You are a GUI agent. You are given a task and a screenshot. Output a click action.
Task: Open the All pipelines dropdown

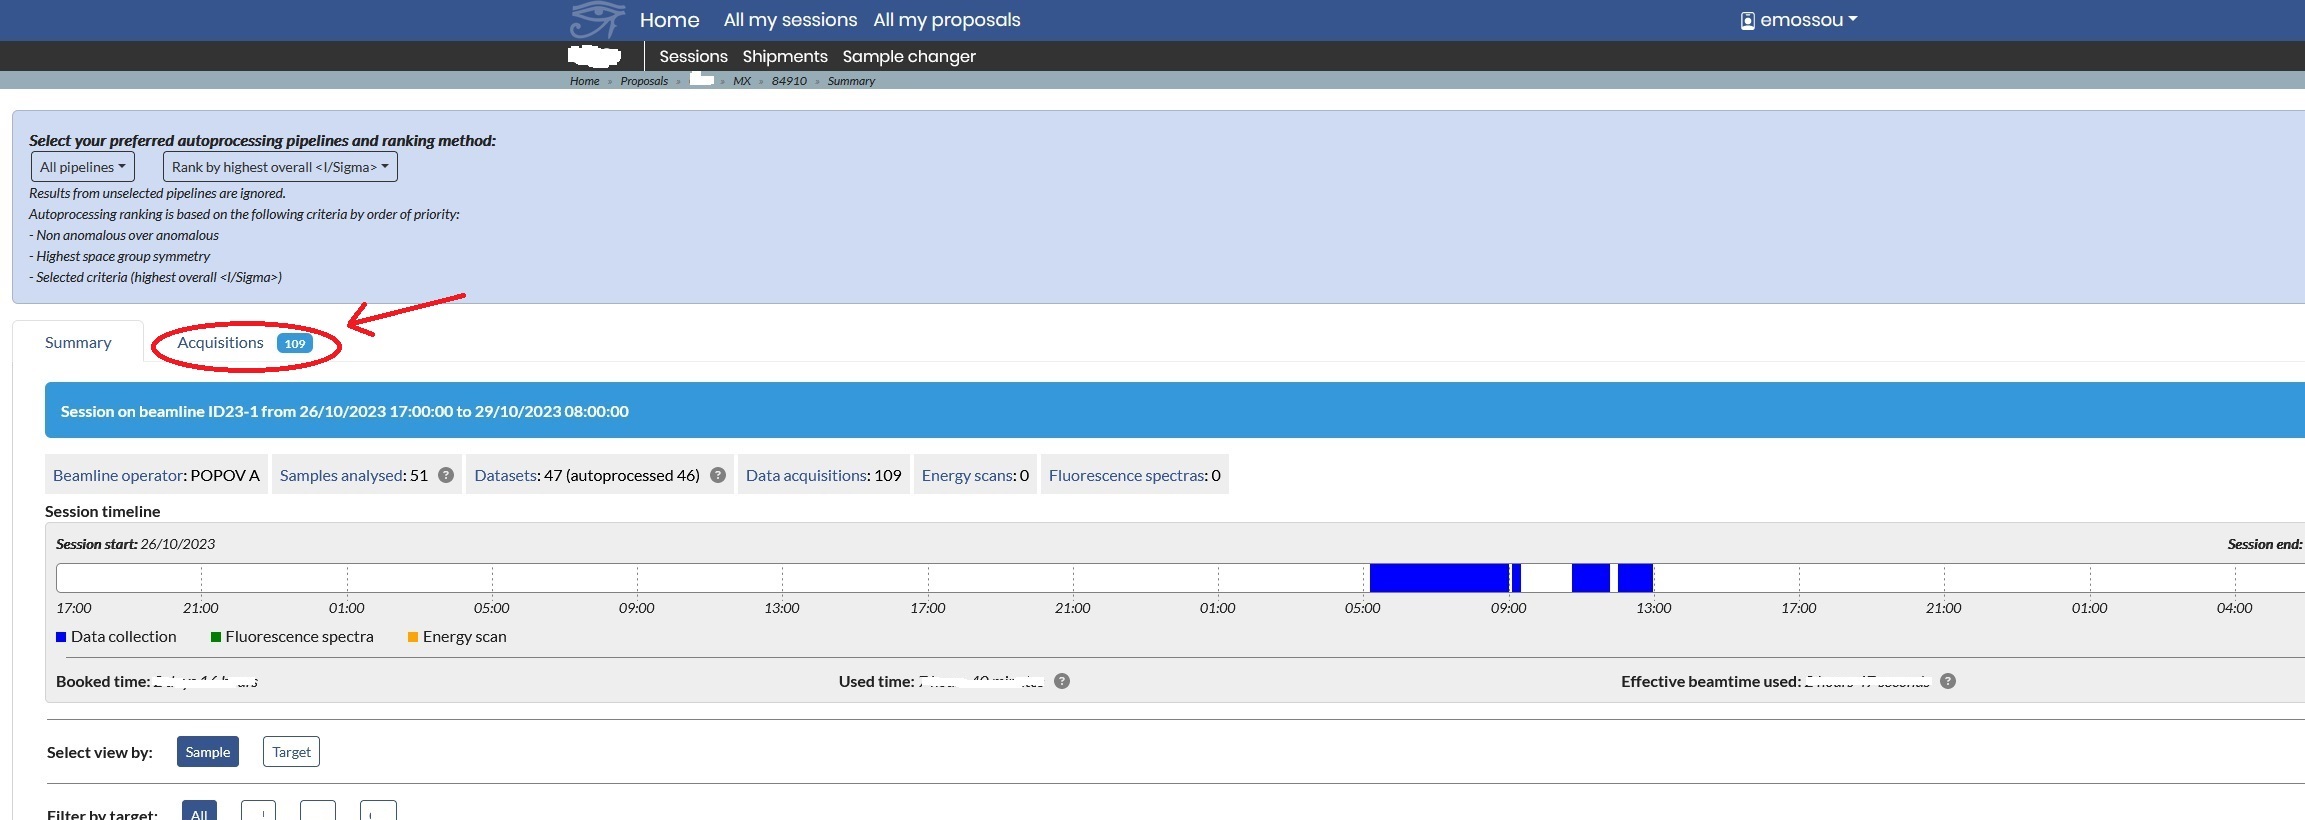(83, 167)
